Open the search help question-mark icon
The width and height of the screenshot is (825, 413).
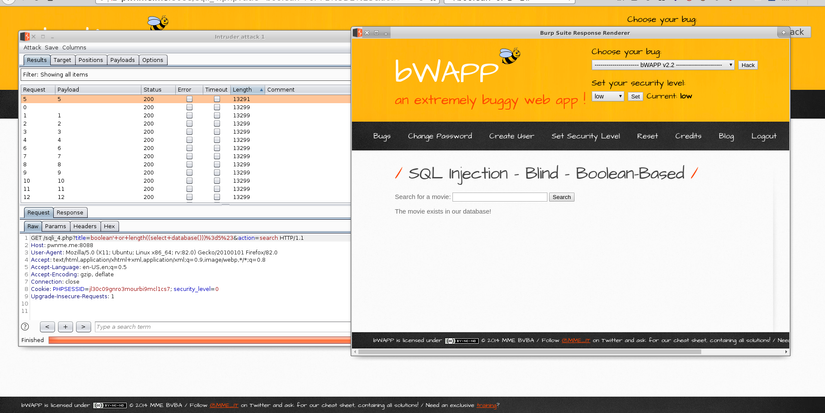25,327
